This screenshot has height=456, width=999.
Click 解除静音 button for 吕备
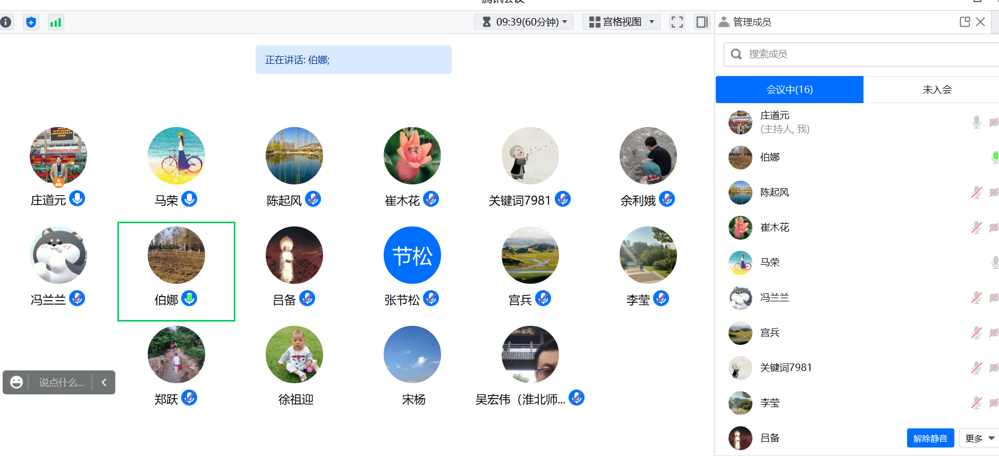(x=930, y=438)
